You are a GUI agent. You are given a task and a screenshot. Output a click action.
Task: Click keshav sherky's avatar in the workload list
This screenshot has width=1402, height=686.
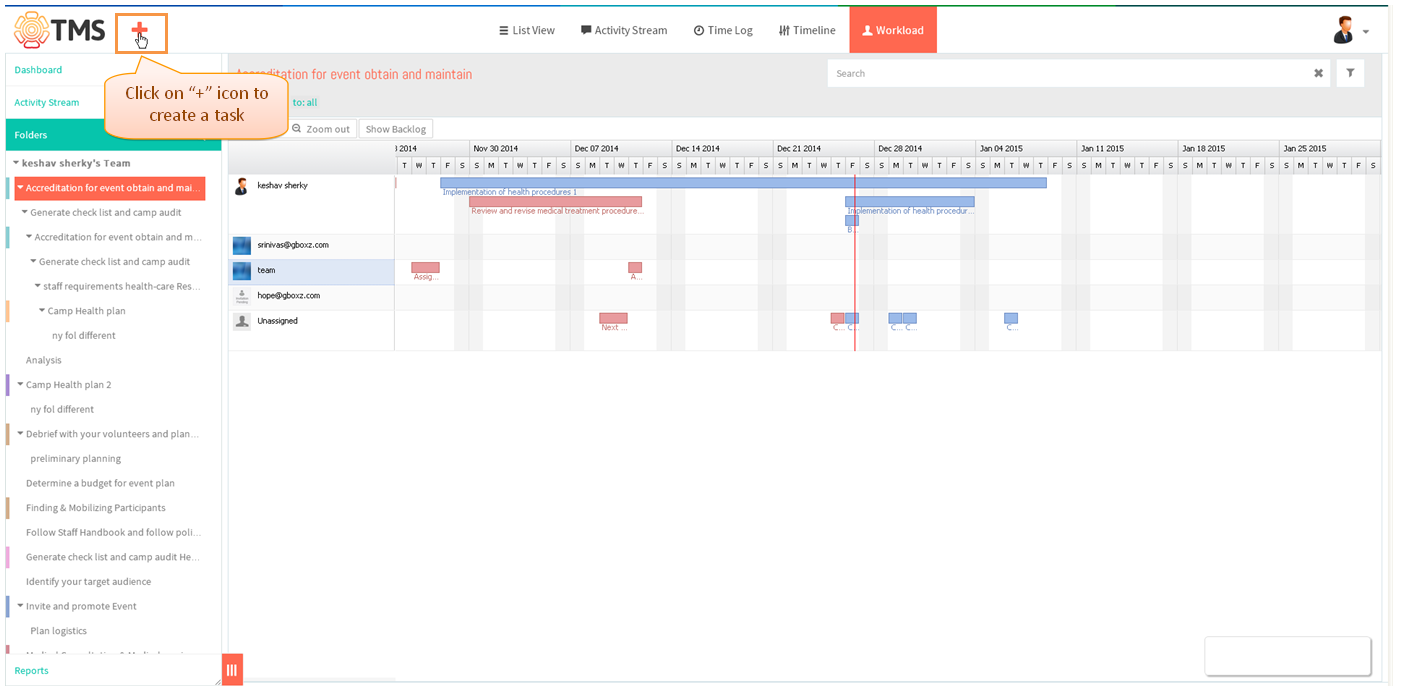(241, 186)
